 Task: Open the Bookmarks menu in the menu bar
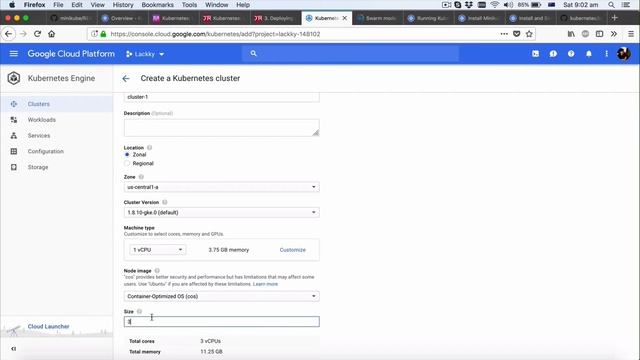(158, 5)
